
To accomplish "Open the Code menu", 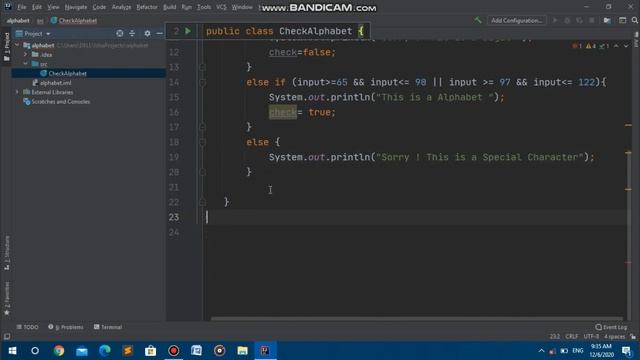I will tap(99, 7).
